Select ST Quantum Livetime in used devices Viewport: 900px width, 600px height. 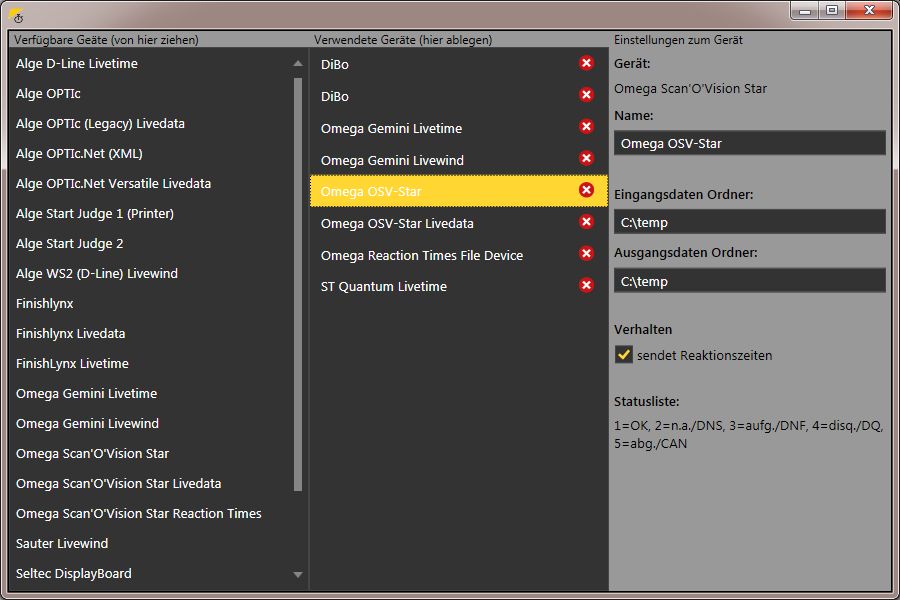tap(383, 287)
